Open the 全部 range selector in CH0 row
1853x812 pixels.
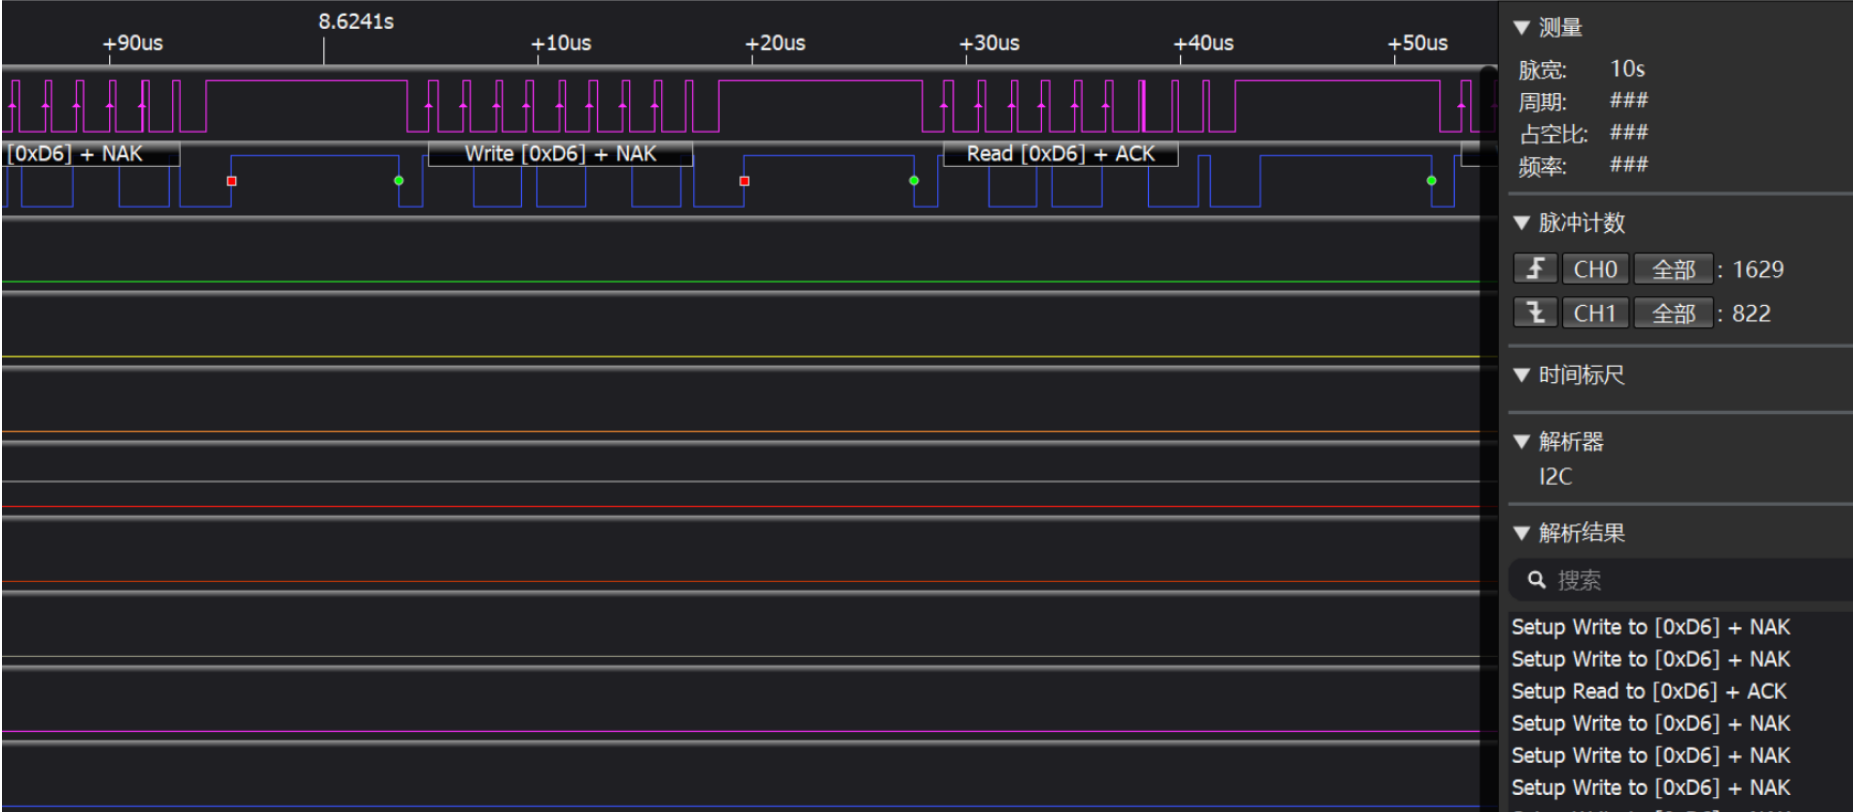tap(1673, 269)
